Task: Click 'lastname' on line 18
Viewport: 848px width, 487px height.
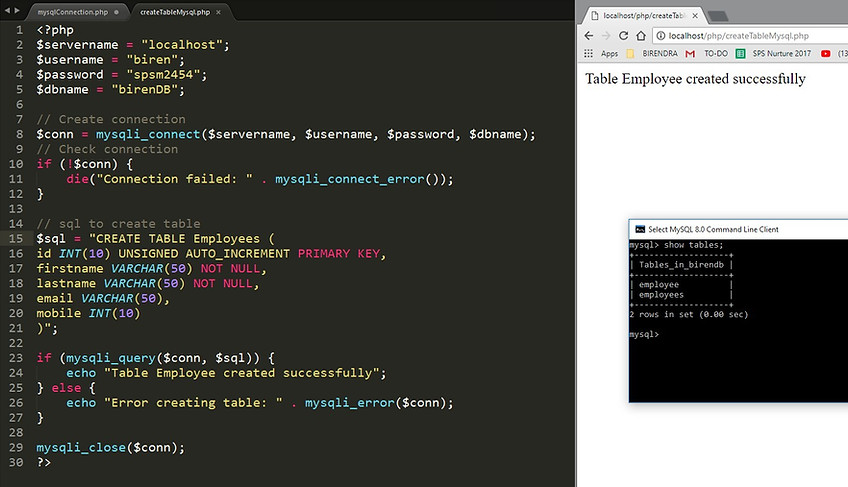Action: pos(66,284)
